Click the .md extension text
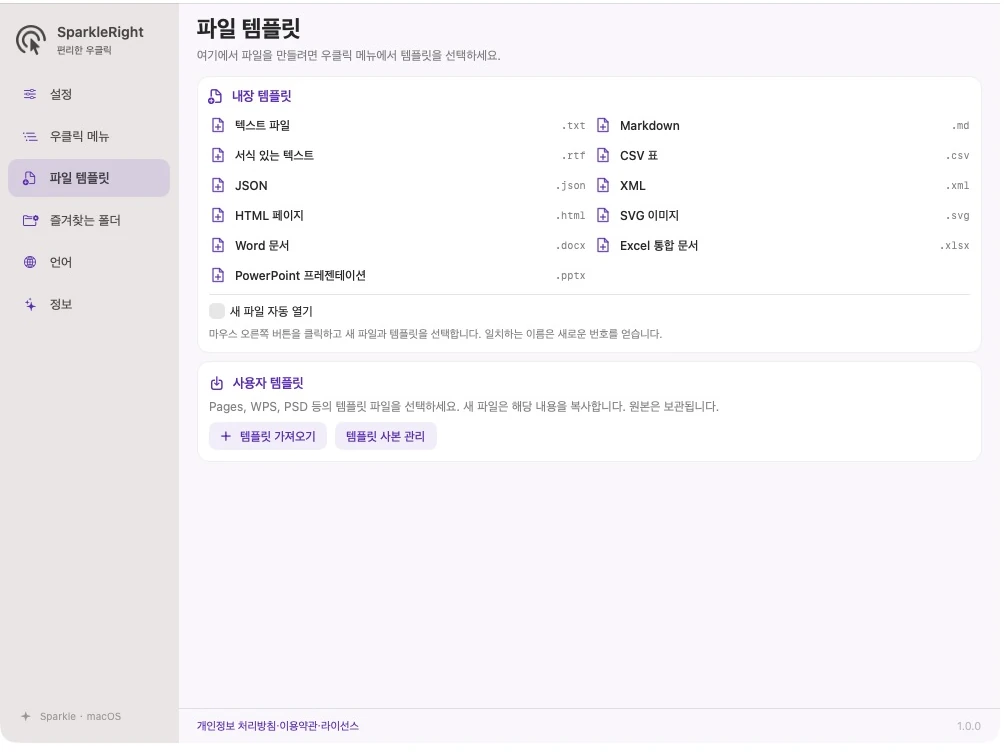This screenshot has width=1008, height=755. click(960, 126)
